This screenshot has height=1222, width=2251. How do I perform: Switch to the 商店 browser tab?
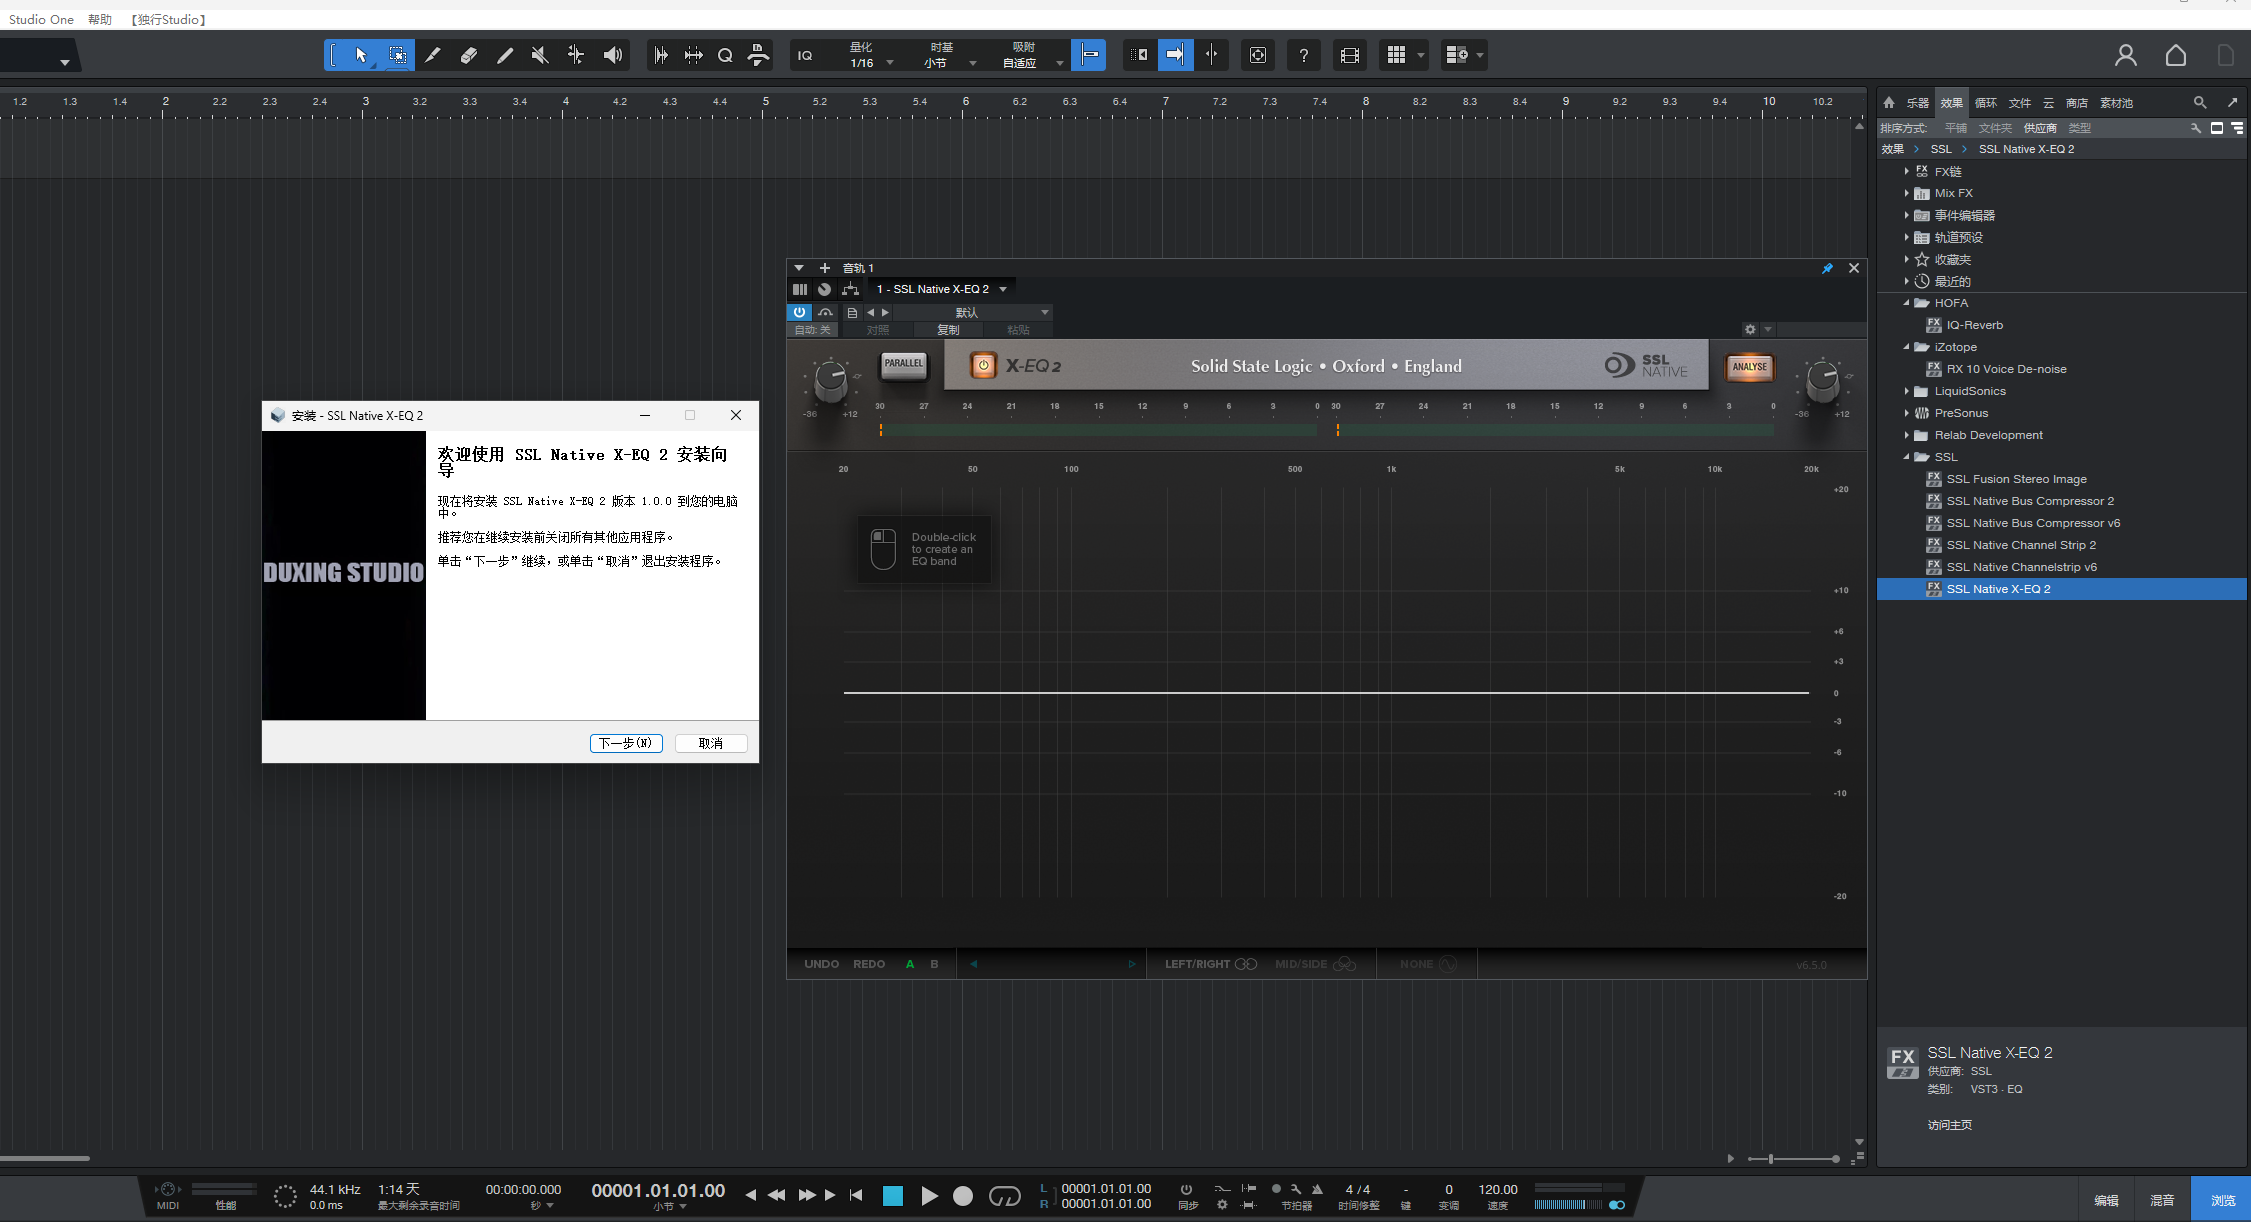[2077, 103]
